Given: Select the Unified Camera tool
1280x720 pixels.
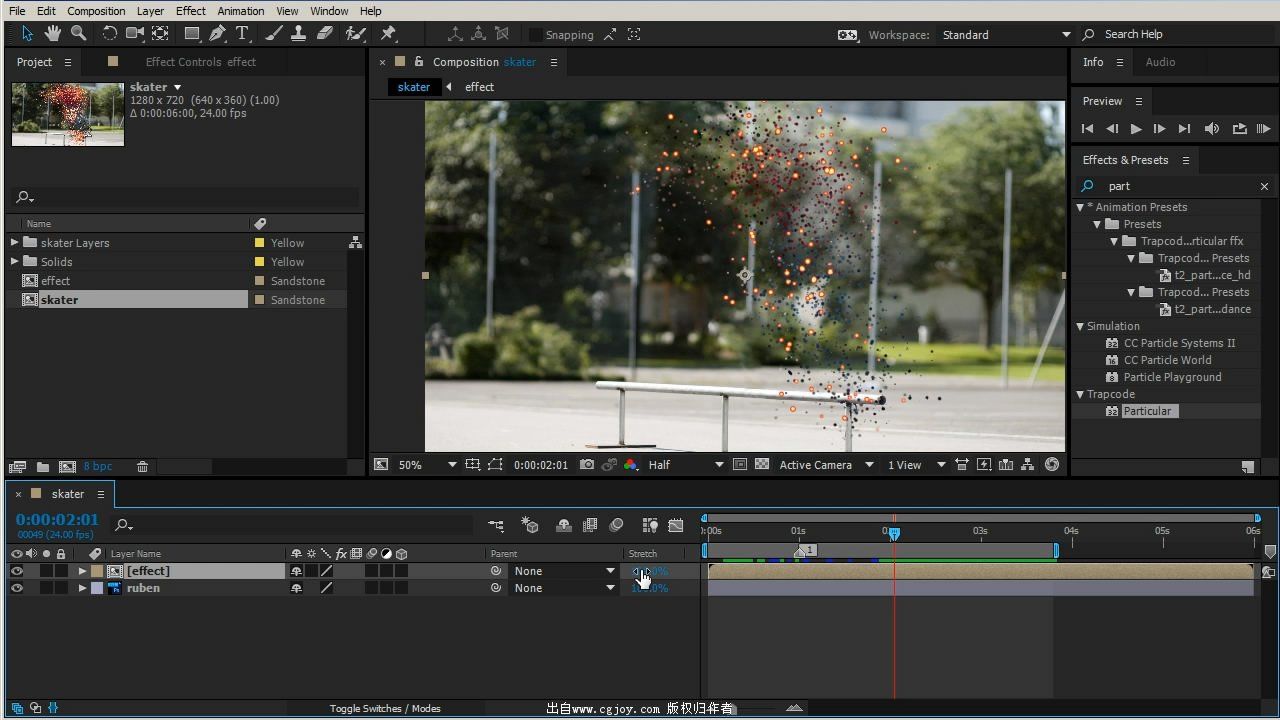Looking at the screenshot, I should pyautogui.click(x=135, y=34).
